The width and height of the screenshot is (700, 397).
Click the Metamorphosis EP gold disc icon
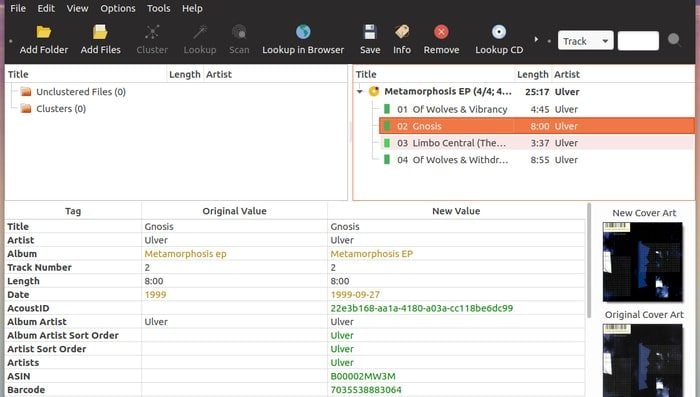tap(374, 92)
